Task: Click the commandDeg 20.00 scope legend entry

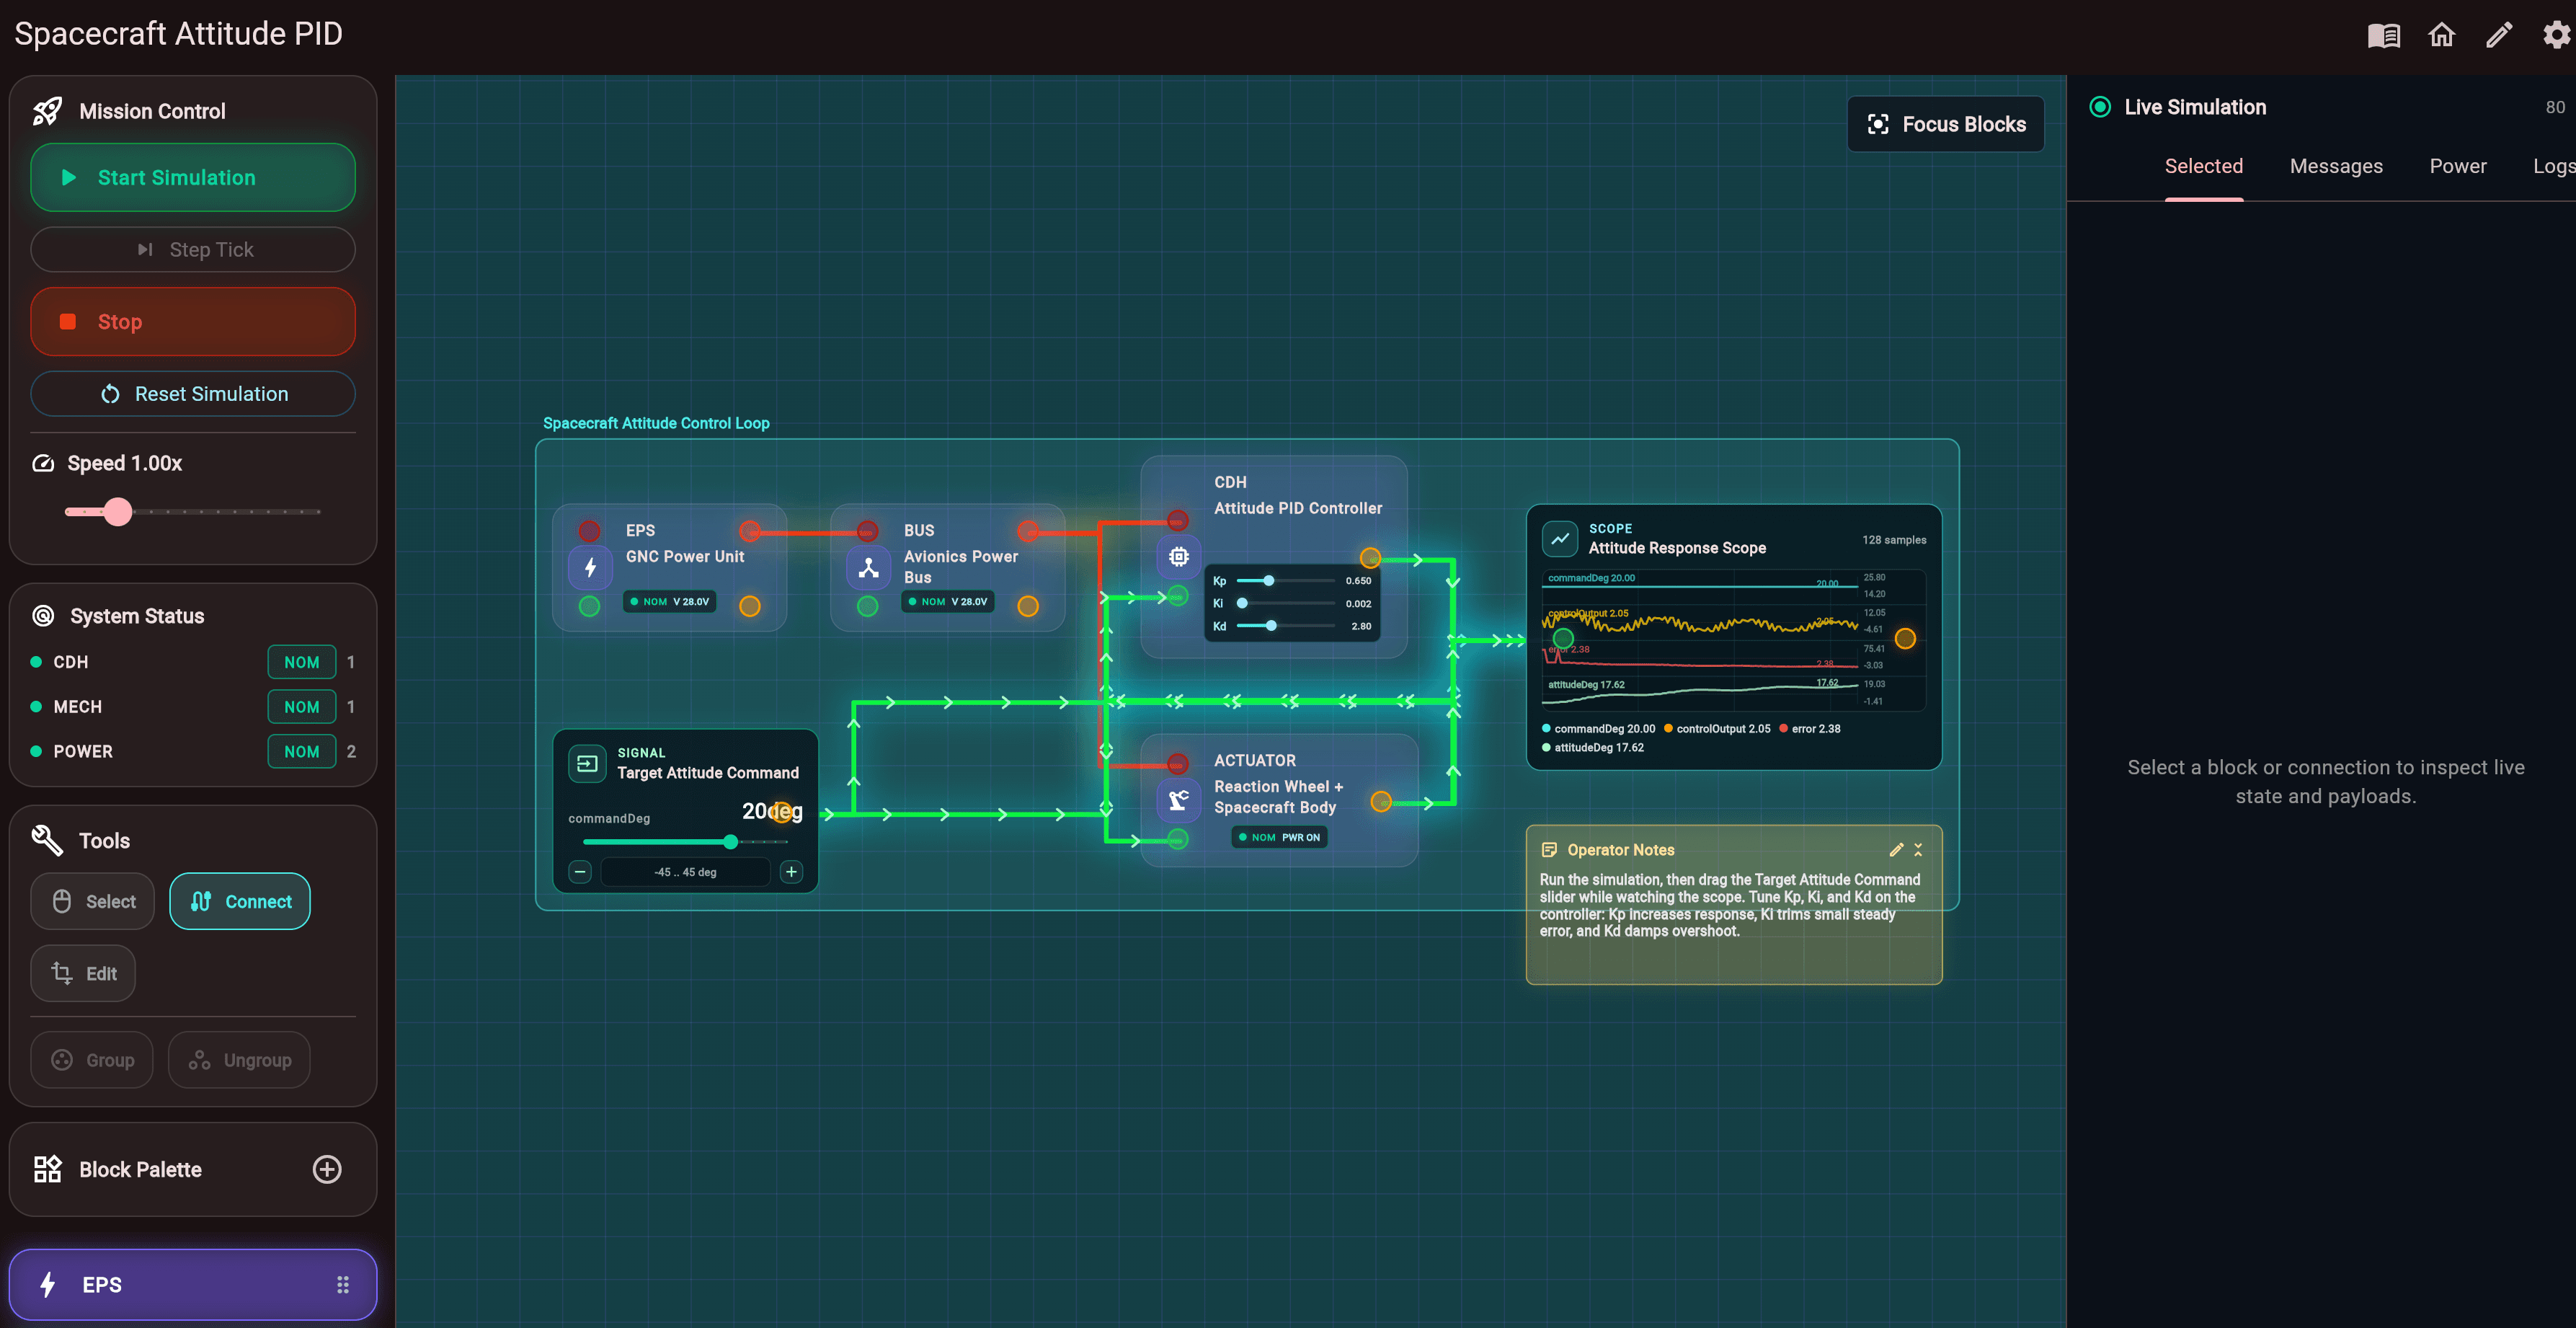Action: [1598, 729]
